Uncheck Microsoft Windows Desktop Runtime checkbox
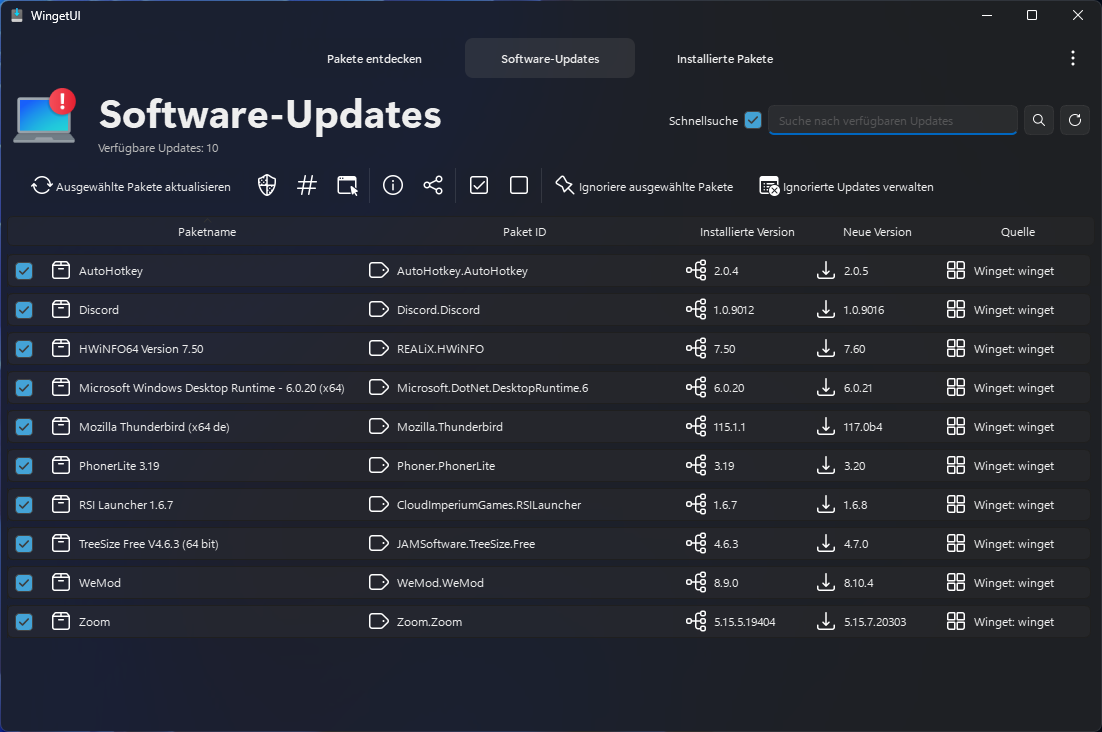 (24, 388)
